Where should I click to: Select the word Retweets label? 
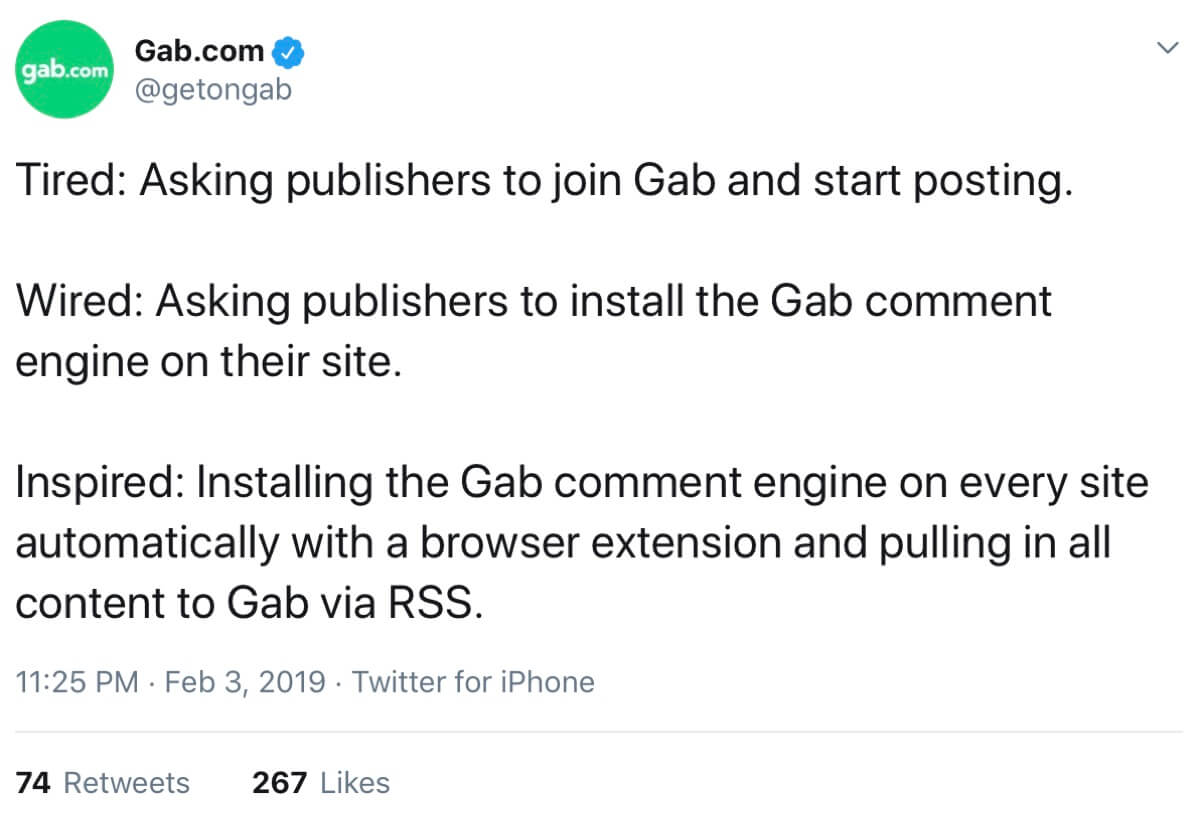tap(126, 782)
